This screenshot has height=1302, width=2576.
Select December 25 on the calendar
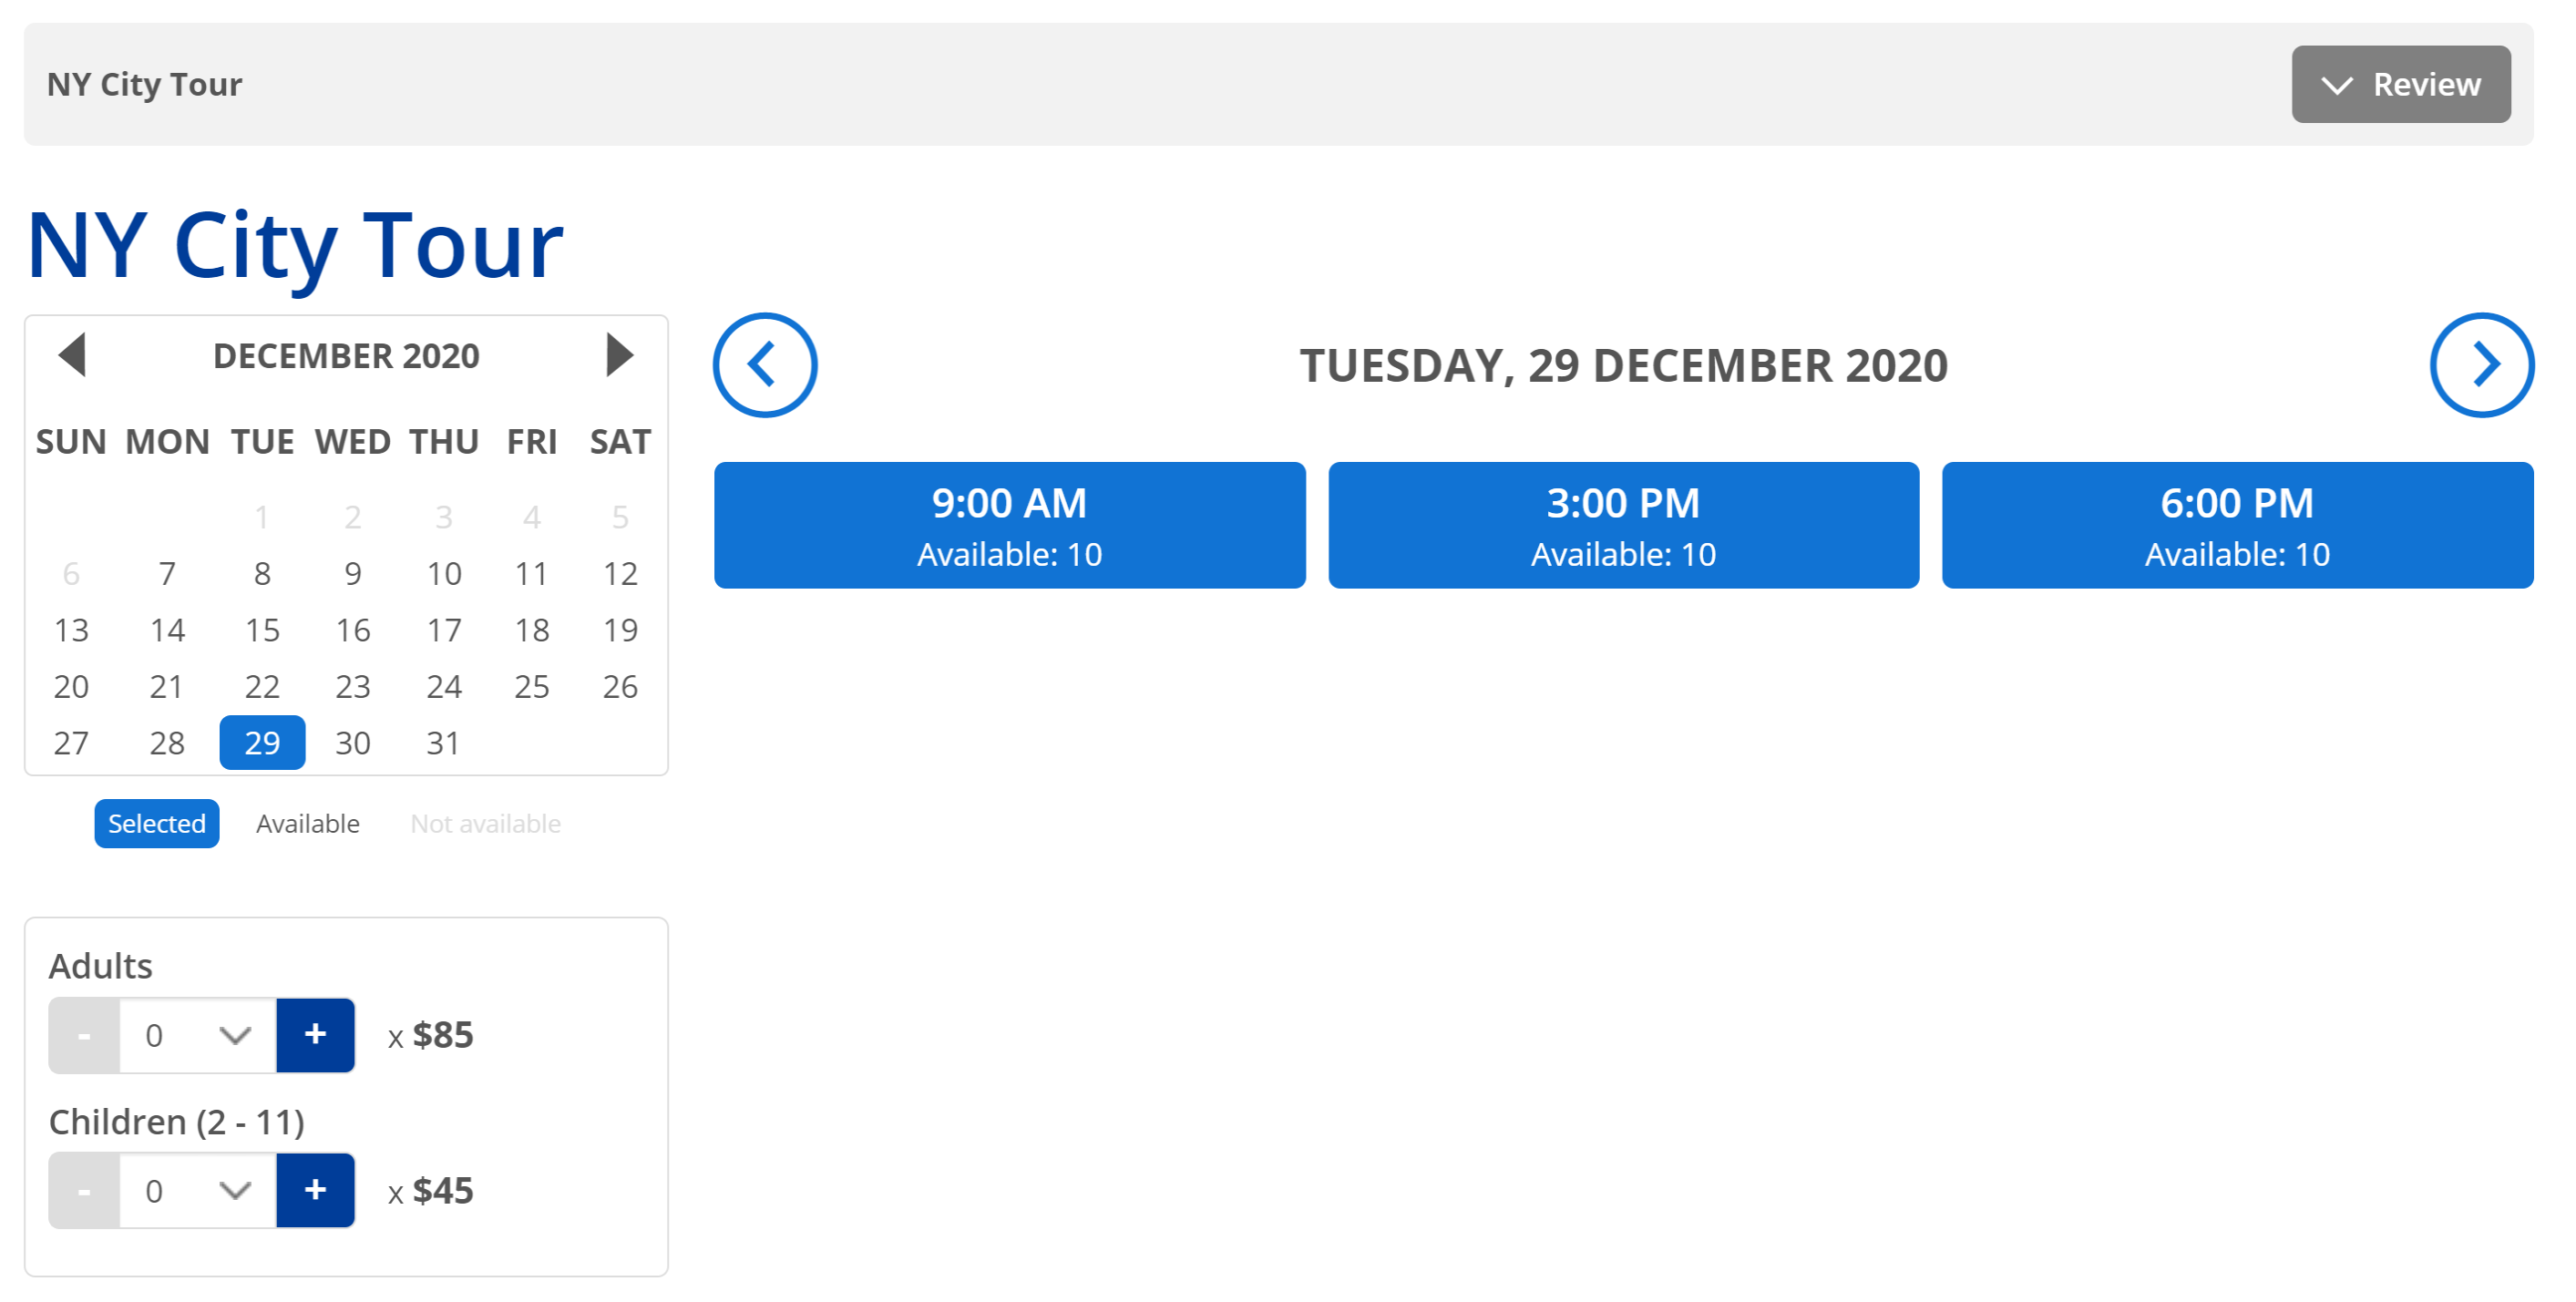pyautogui.click(x=531, y=687)
